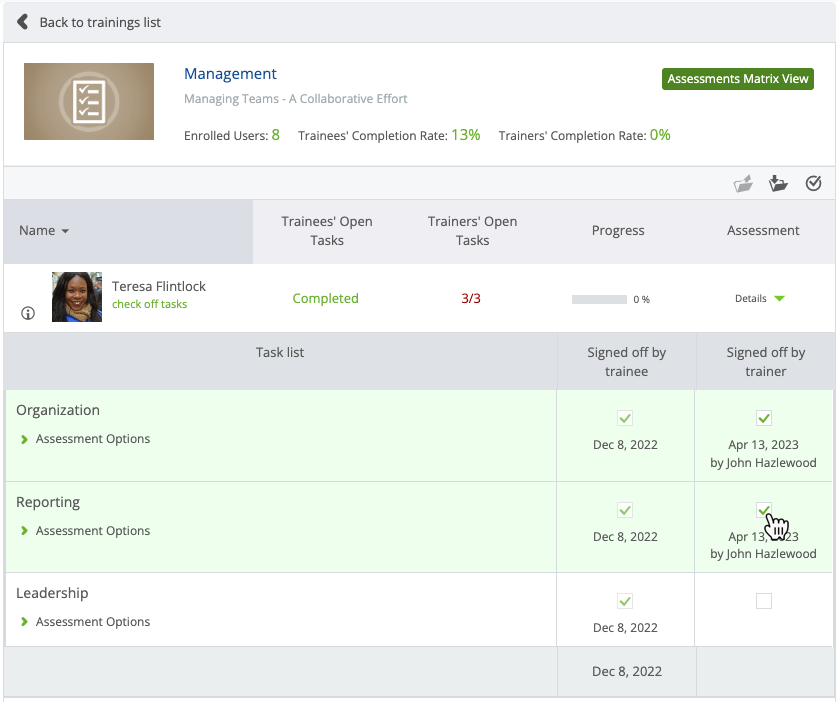
Task: Click the check-off circle icon in the toolbar
Action: pyautogui.click(x=813, y=183)
